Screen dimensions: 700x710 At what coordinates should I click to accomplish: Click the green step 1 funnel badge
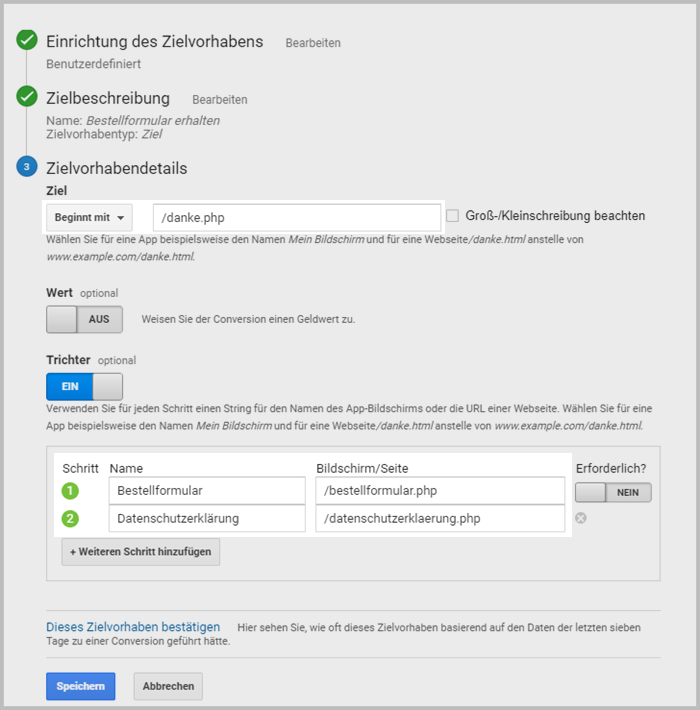(70, 491)
